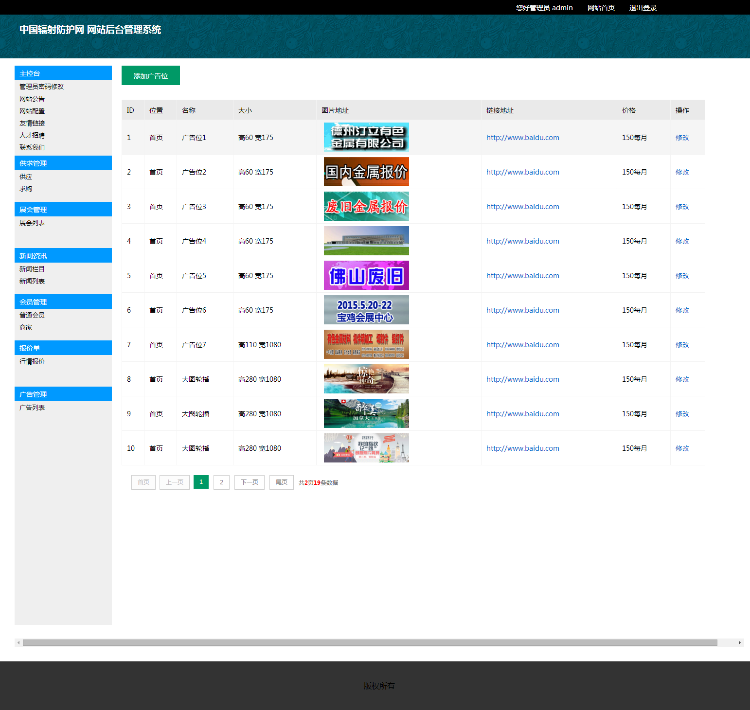
Task: Click the 下一页 pagination button
Action: (x=249, y=482)
